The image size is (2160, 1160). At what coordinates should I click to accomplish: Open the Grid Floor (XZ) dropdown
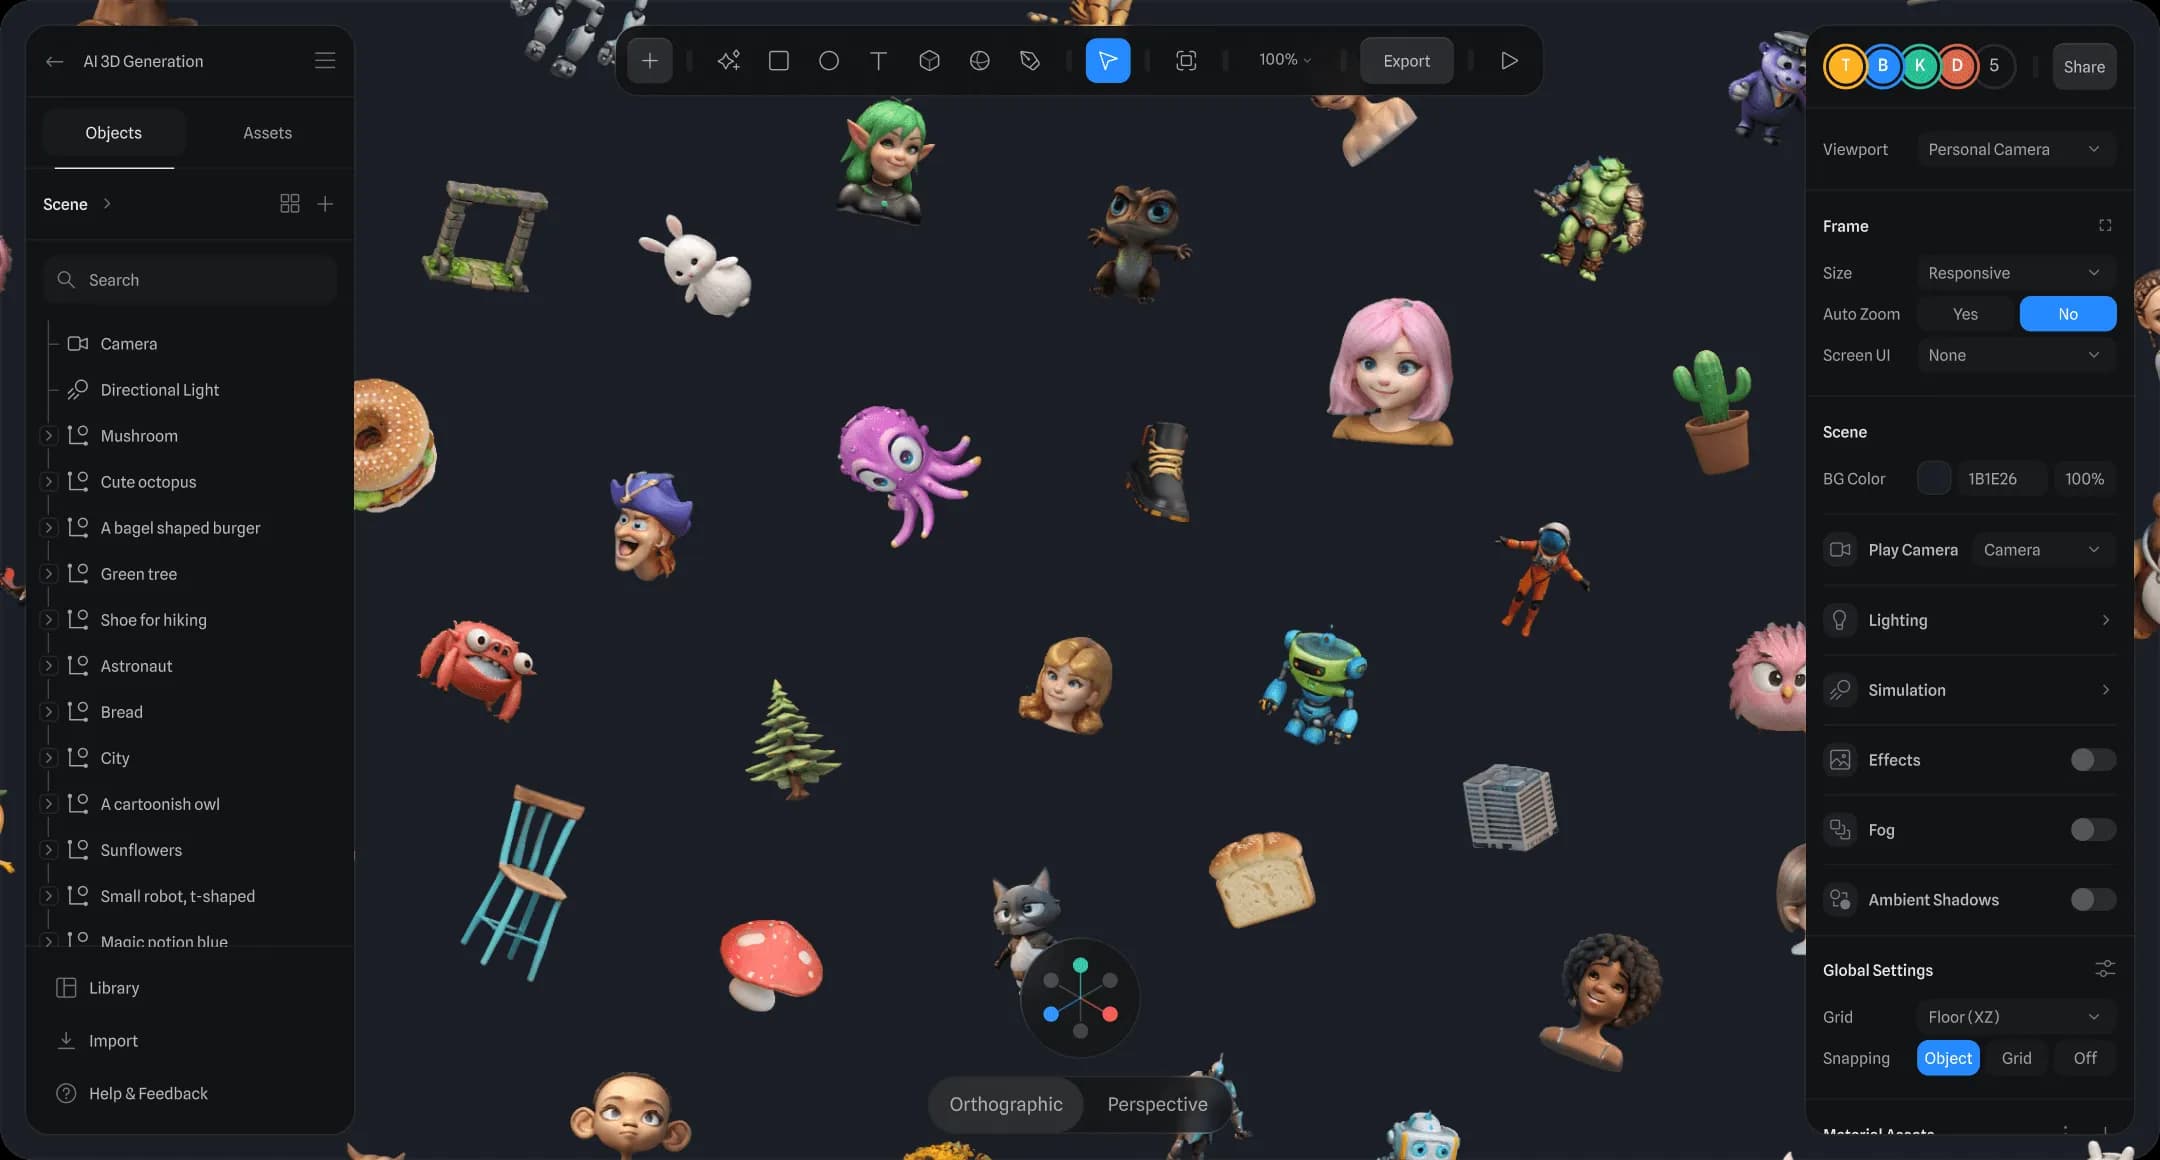coord(2016,1017)
